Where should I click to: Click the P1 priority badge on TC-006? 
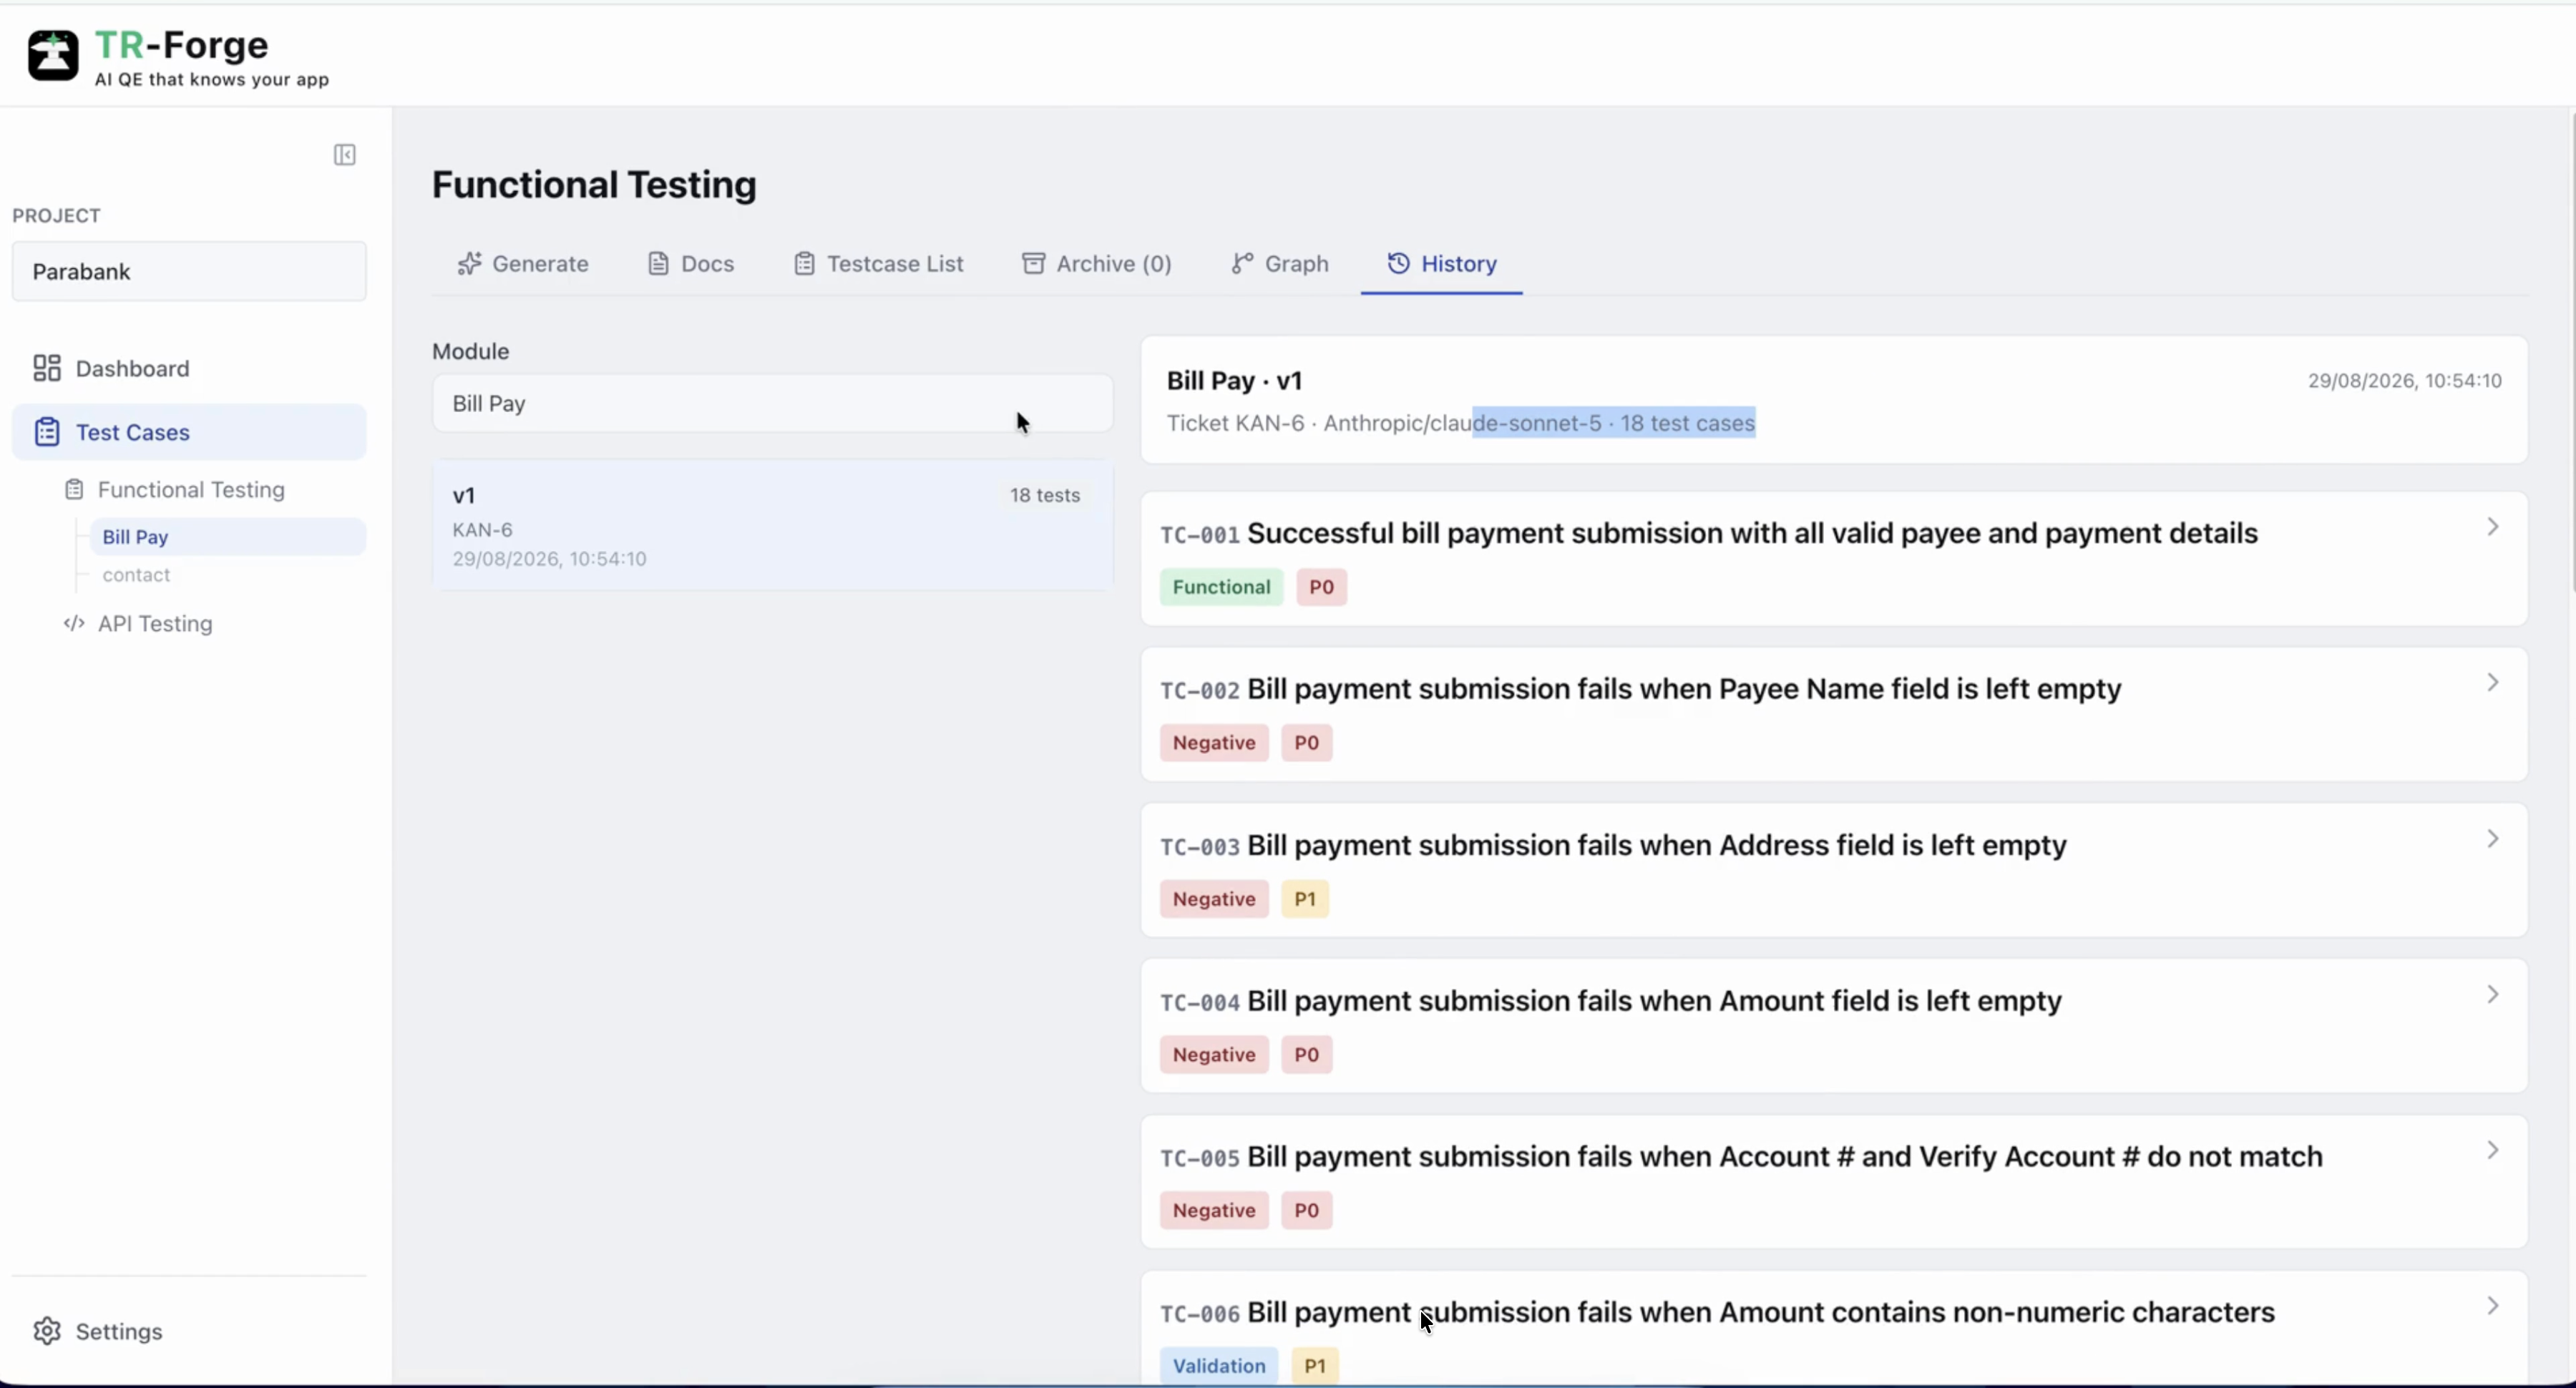click(x=1315, y=1366)
